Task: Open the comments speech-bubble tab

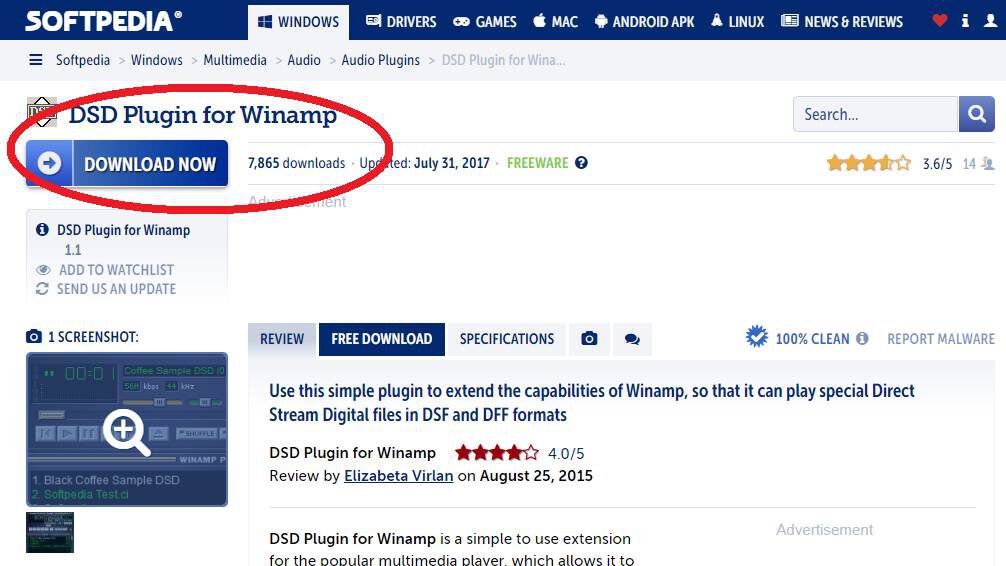Action: [632, 339]
